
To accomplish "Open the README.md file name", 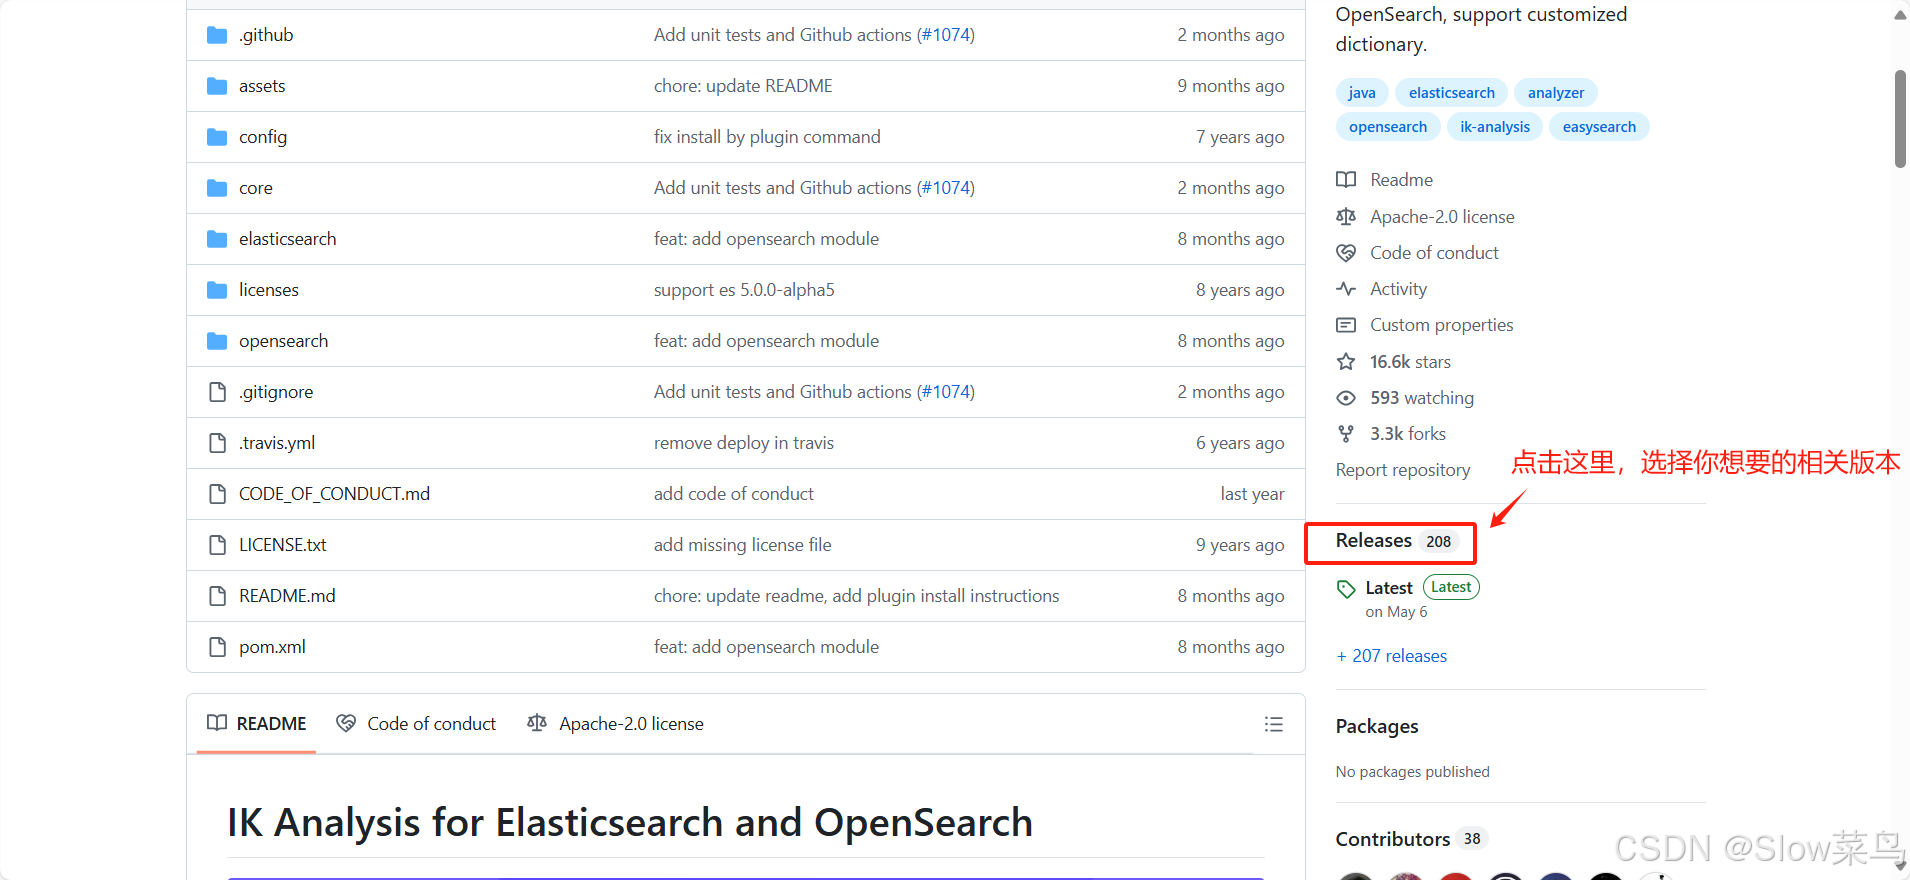I will pyautogui.click(x=287, y=596).
